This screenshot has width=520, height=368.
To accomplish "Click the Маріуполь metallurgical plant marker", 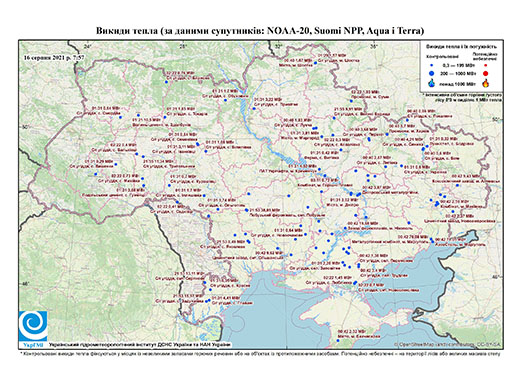I will point(431,239).
